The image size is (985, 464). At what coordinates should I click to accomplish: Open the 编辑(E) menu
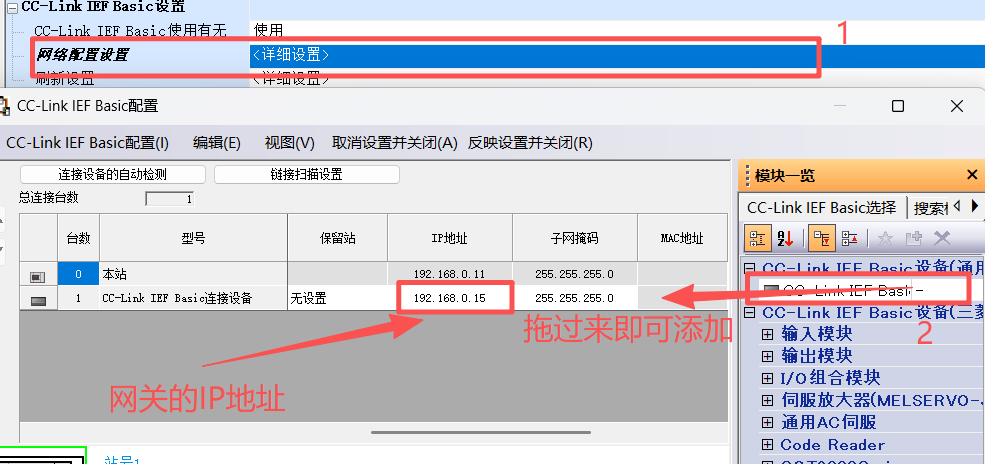[217, 143]
